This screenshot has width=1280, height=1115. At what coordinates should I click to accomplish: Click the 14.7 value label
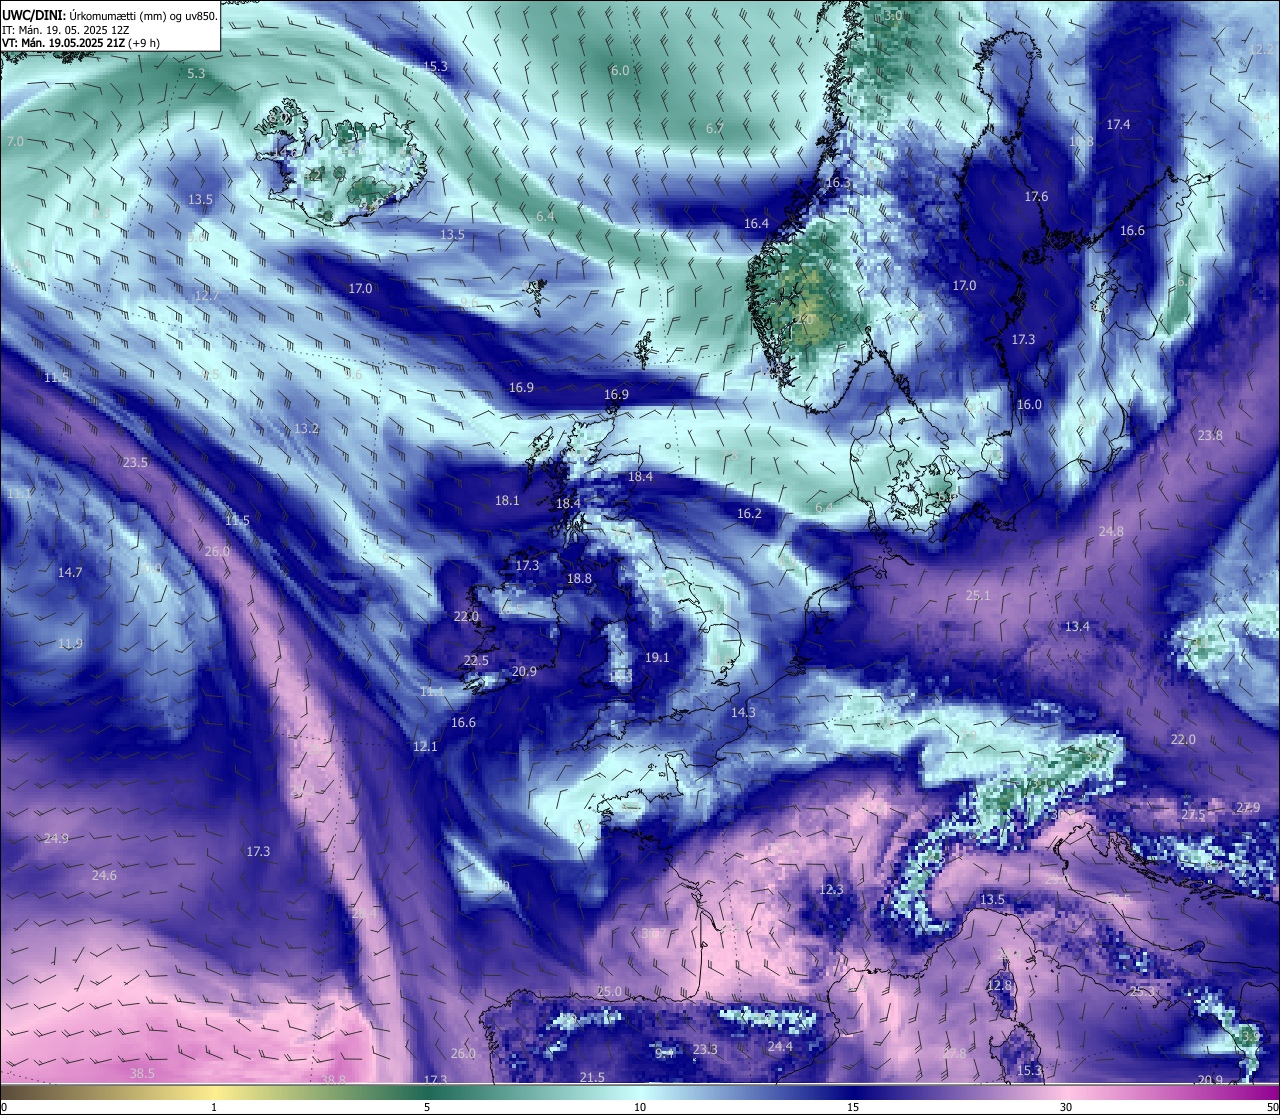[70, 572]
